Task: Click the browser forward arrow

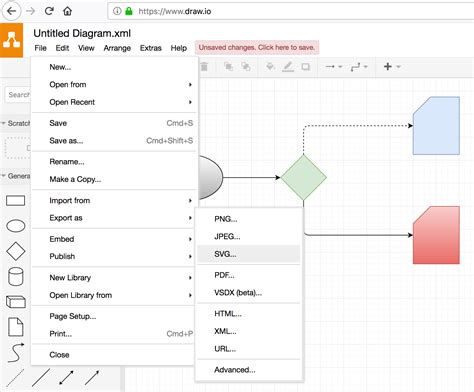Action: pos(31,11)
